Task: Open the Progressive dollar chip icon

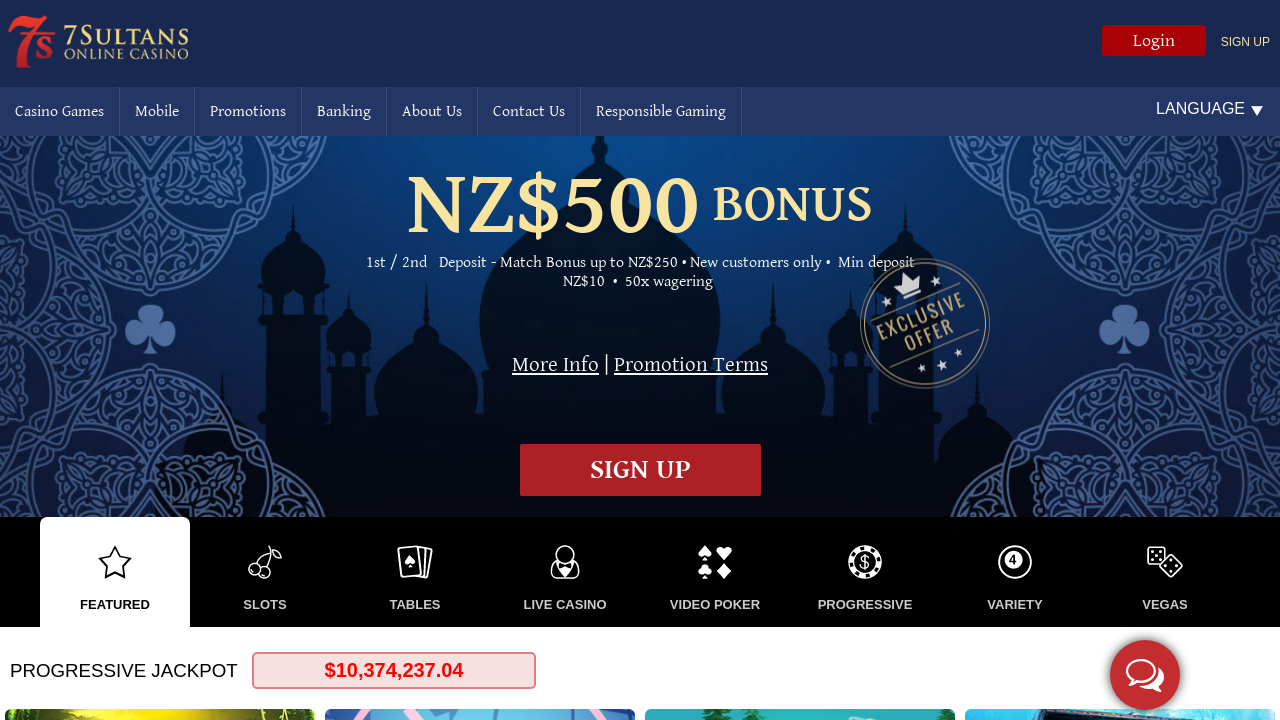Action: [865, 562]
